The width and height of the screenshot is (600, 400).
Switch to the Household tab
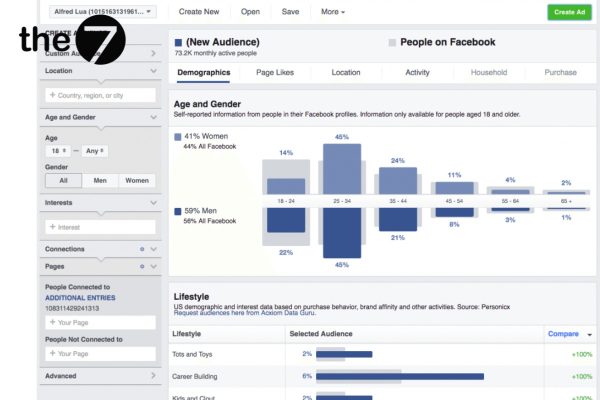489,72
